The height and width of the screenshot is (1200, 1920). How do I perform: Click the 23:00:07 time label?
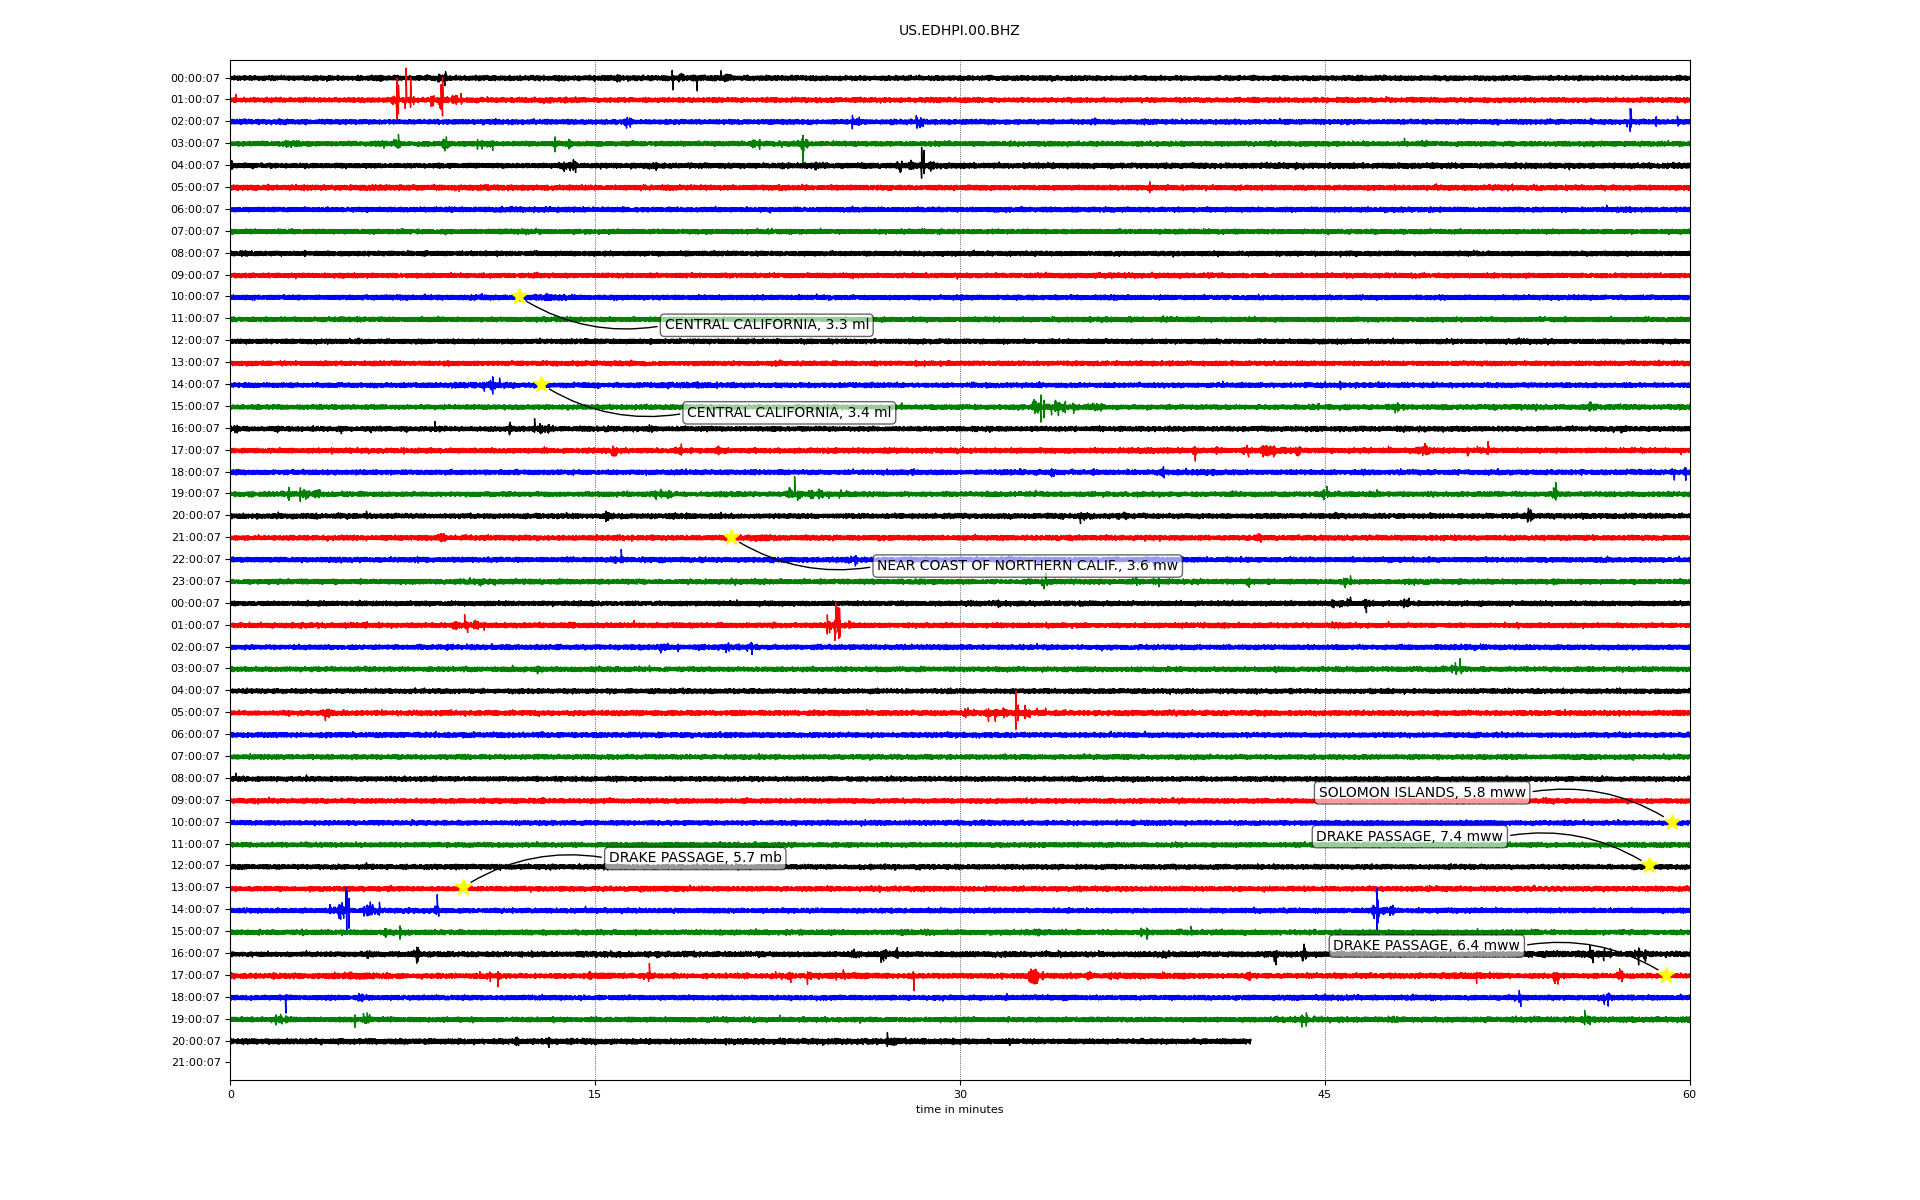[x=195, y=582]
